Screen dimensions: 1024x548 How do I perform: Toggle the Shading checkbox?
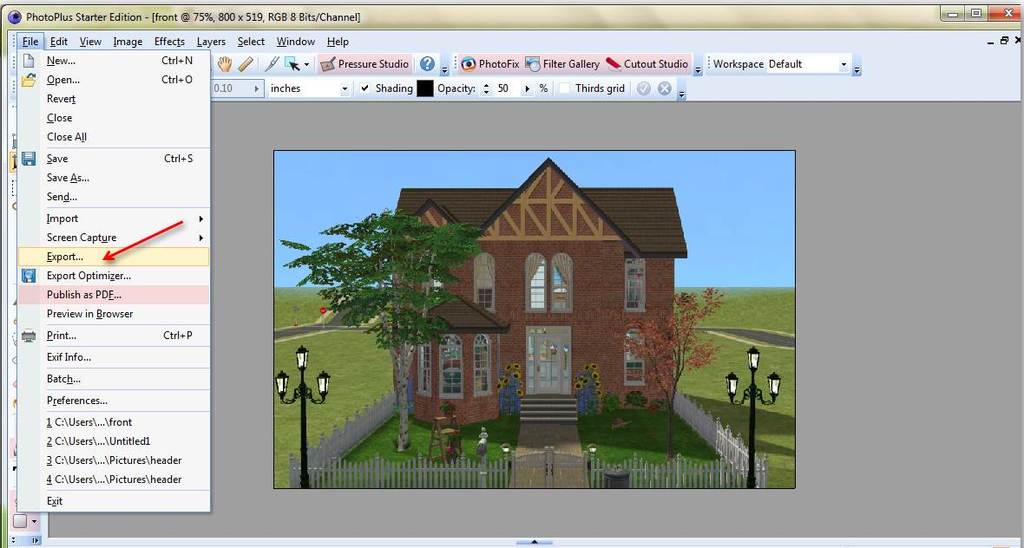(365, 88)
